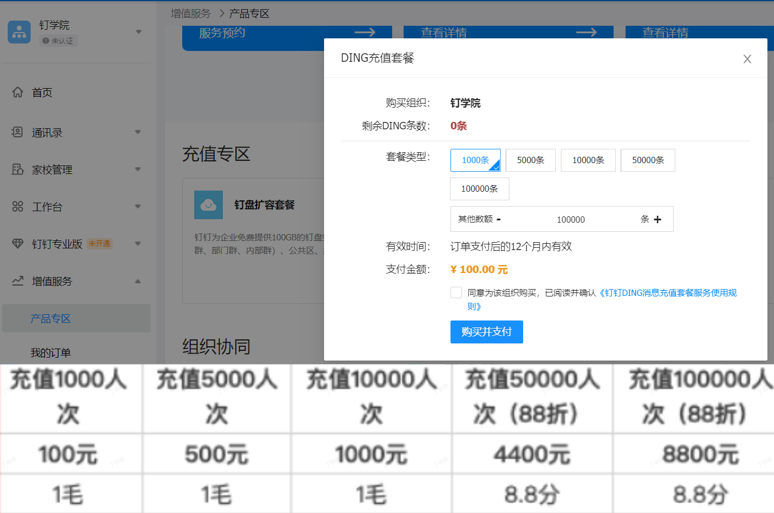Collapse the 增值服务 menu arrow

pyautogui.click(x=138, y=281)
